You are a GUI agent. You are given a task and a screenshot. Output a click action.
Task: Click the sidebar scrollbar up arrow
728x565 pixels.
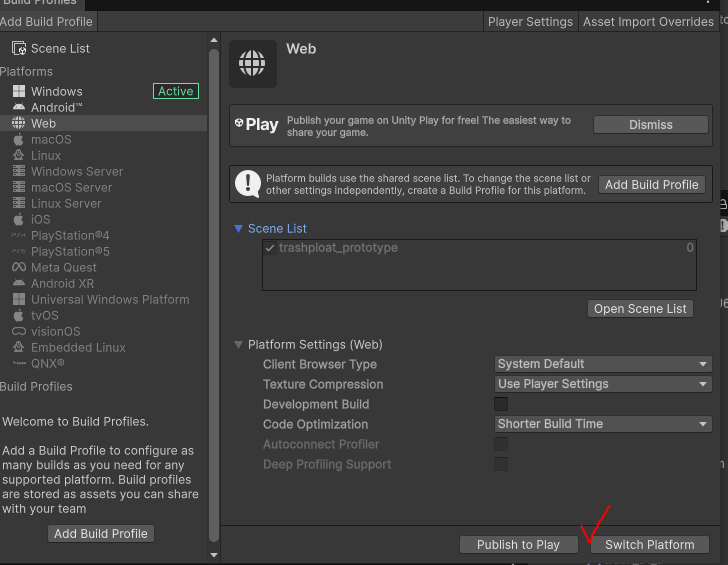(x=214, y=40)
